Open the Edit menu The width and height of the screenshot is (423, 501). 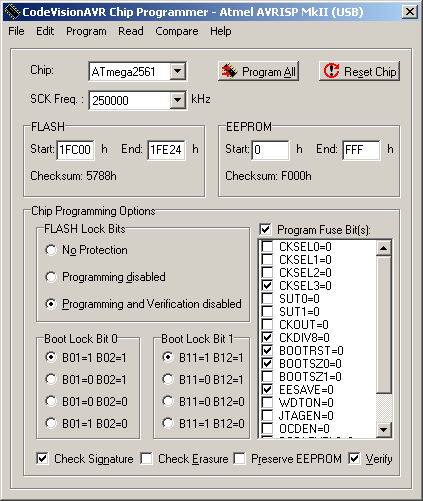[x=45, y=31]
